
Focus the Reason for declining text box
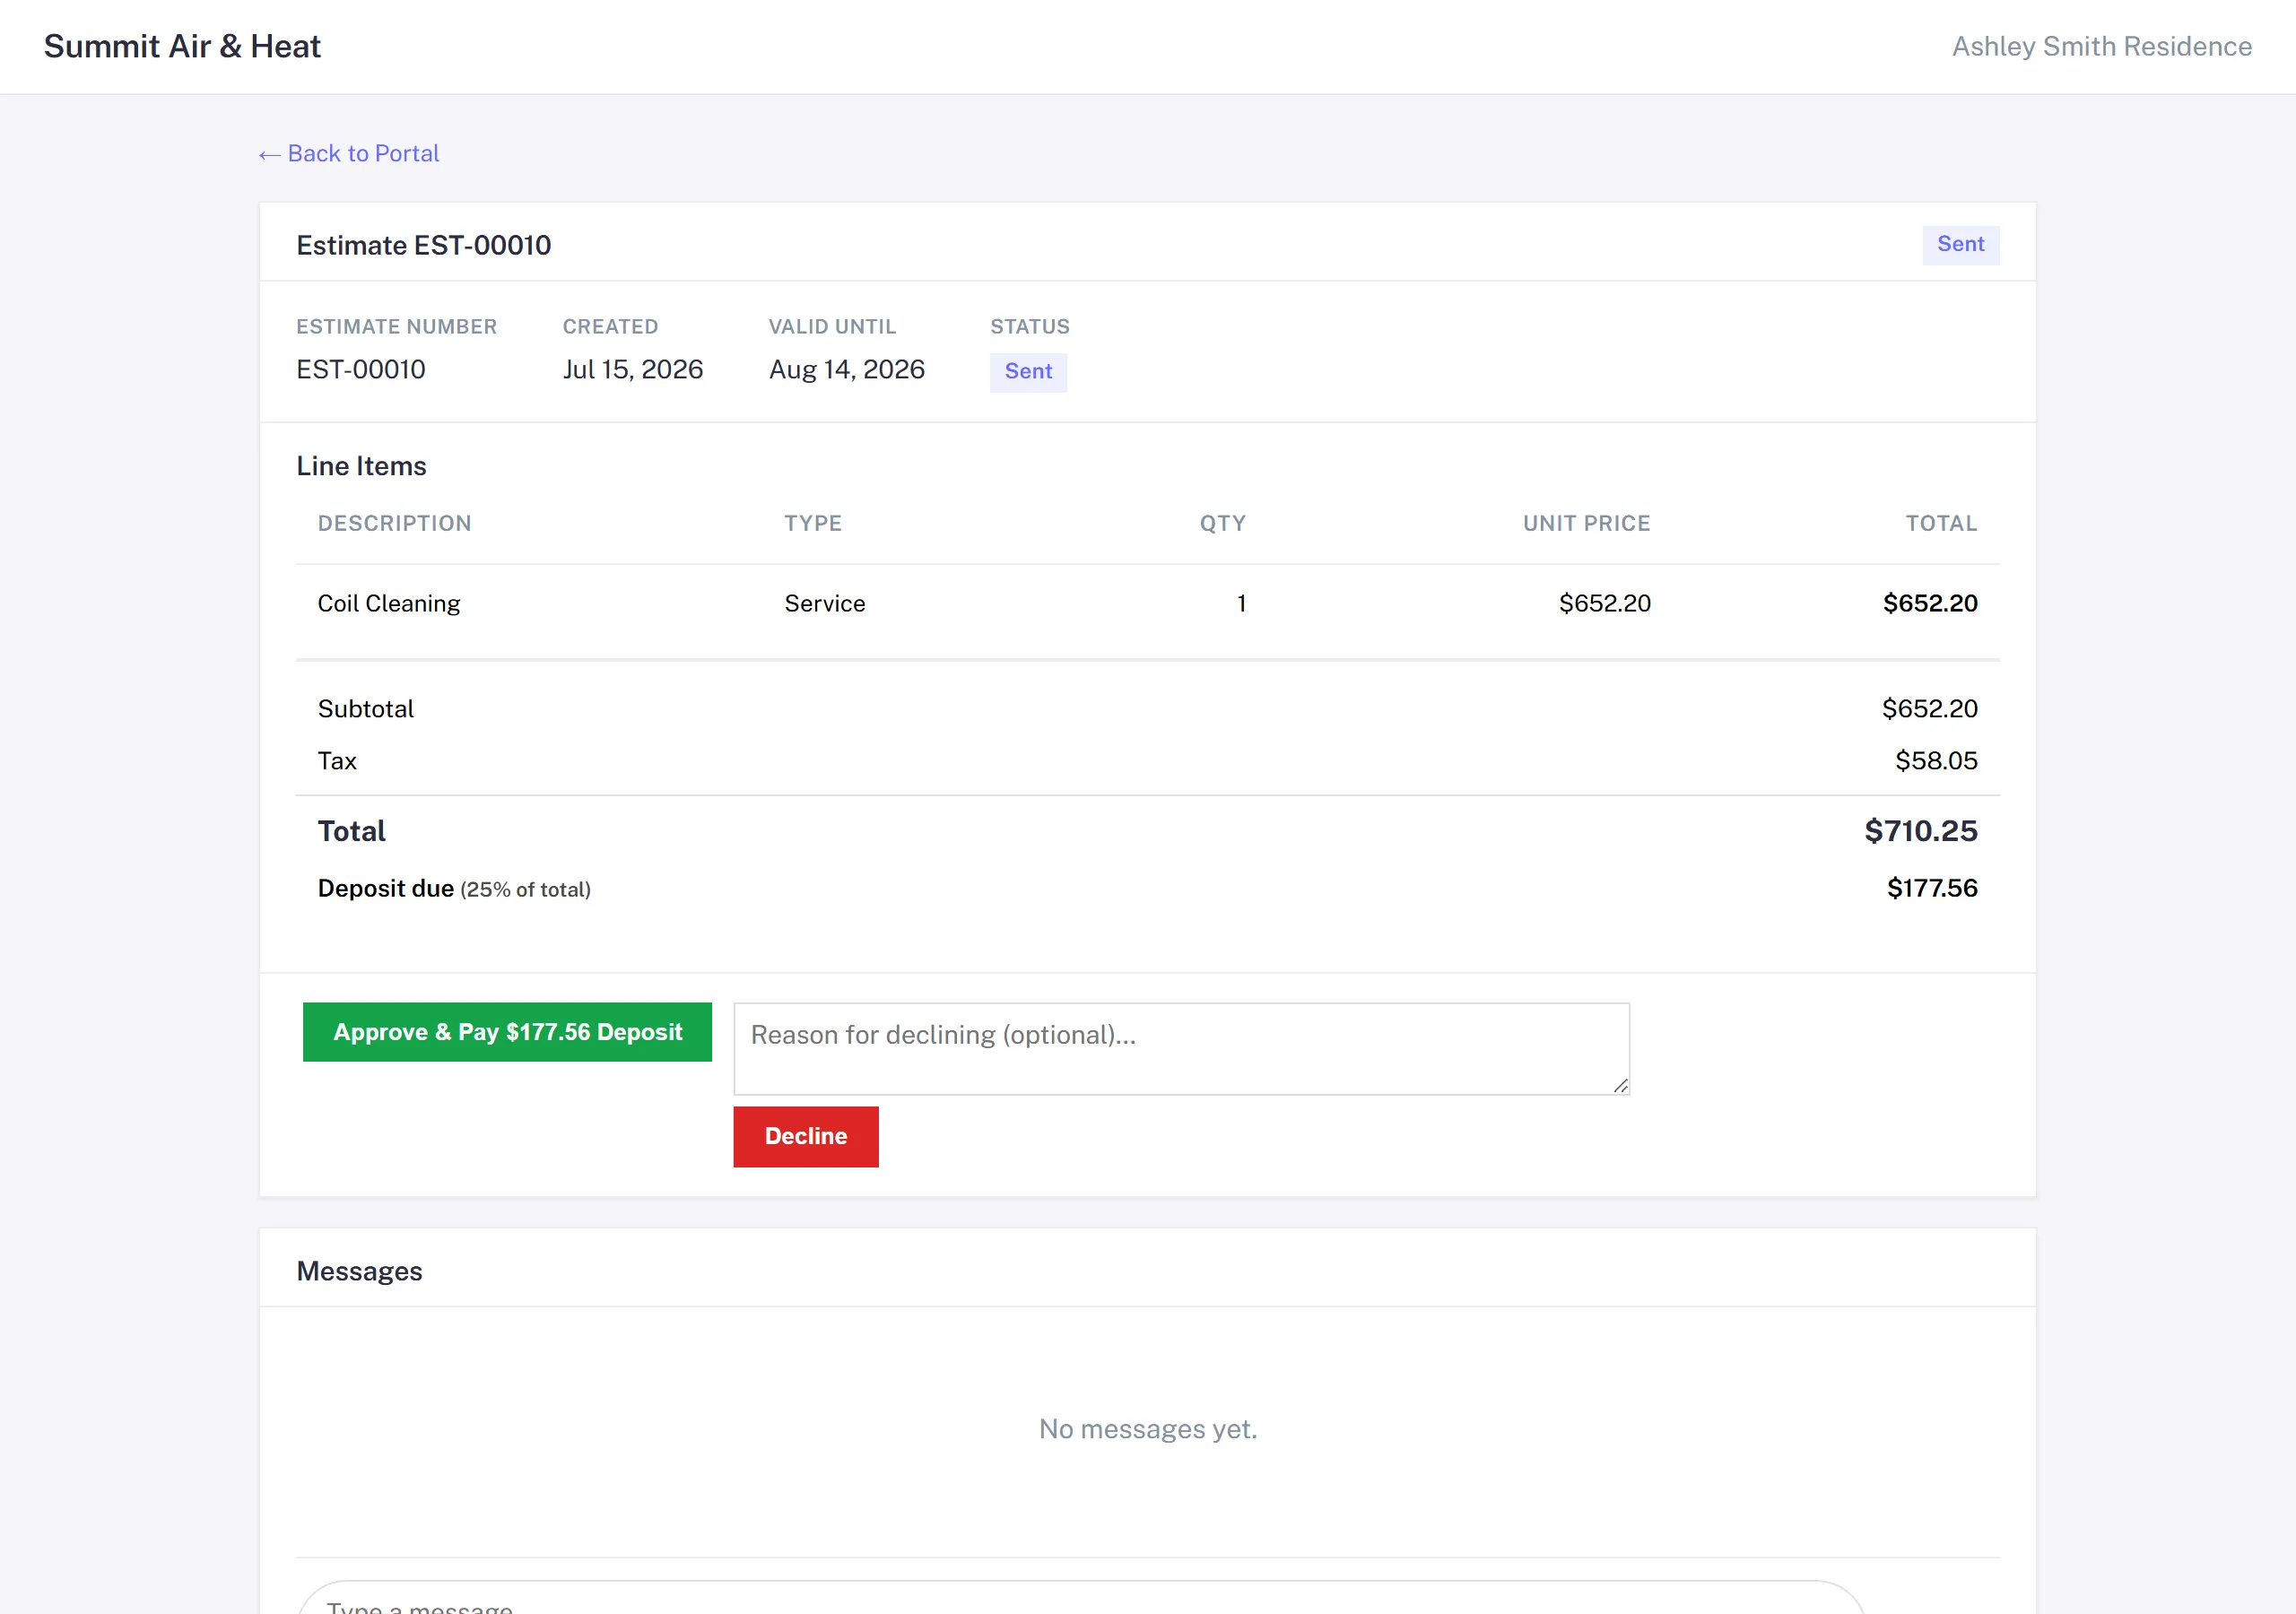pos(1181,1049)
